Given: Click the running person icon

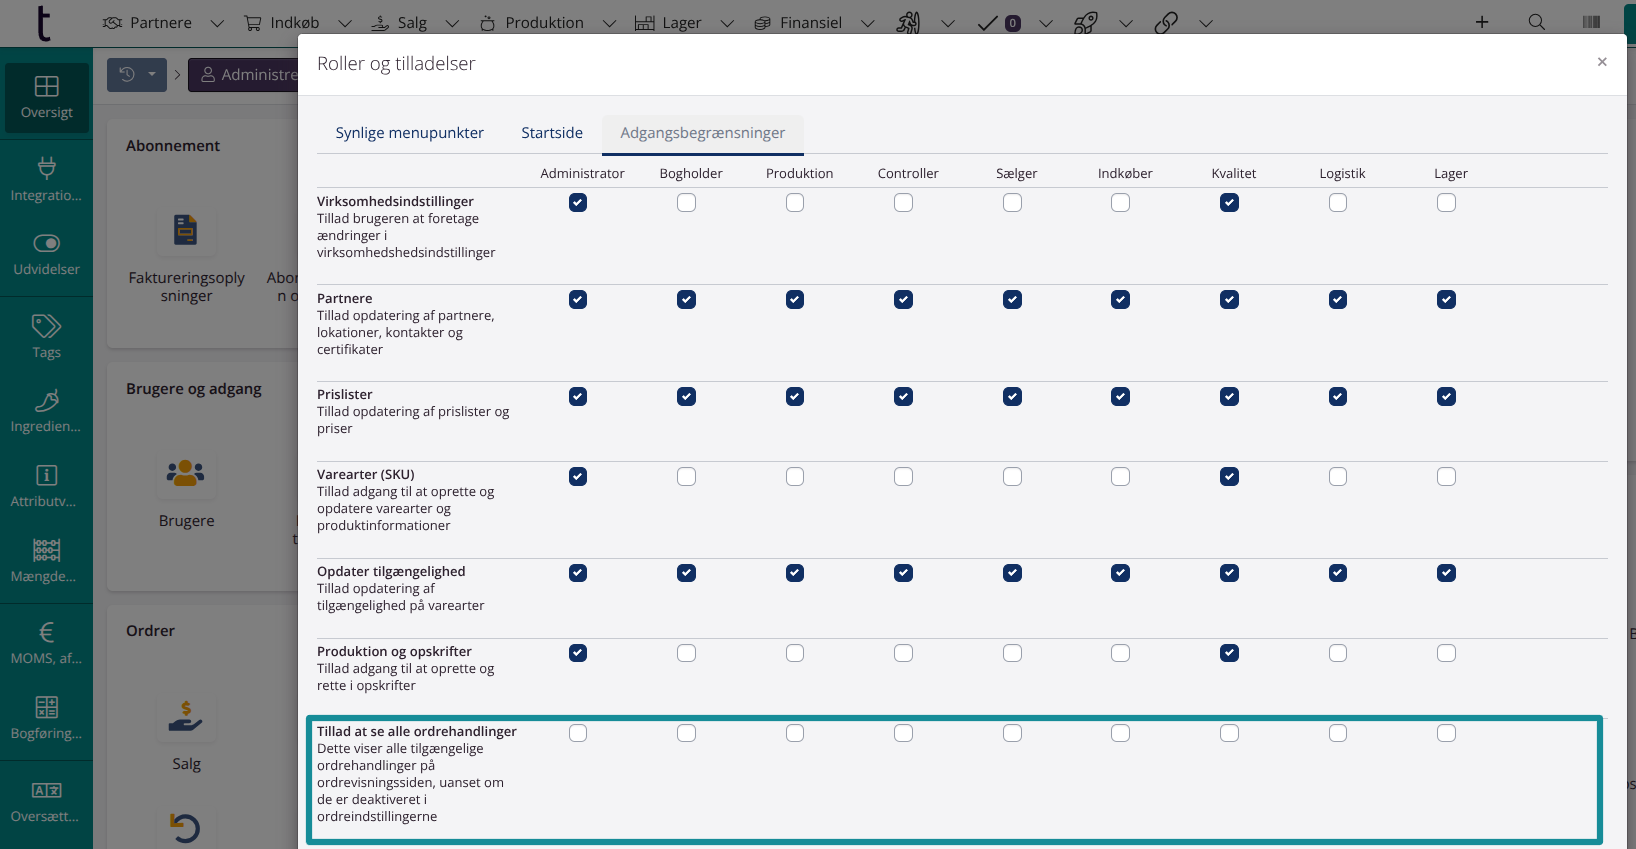Looking at the screenshot, I should [908, 22].
